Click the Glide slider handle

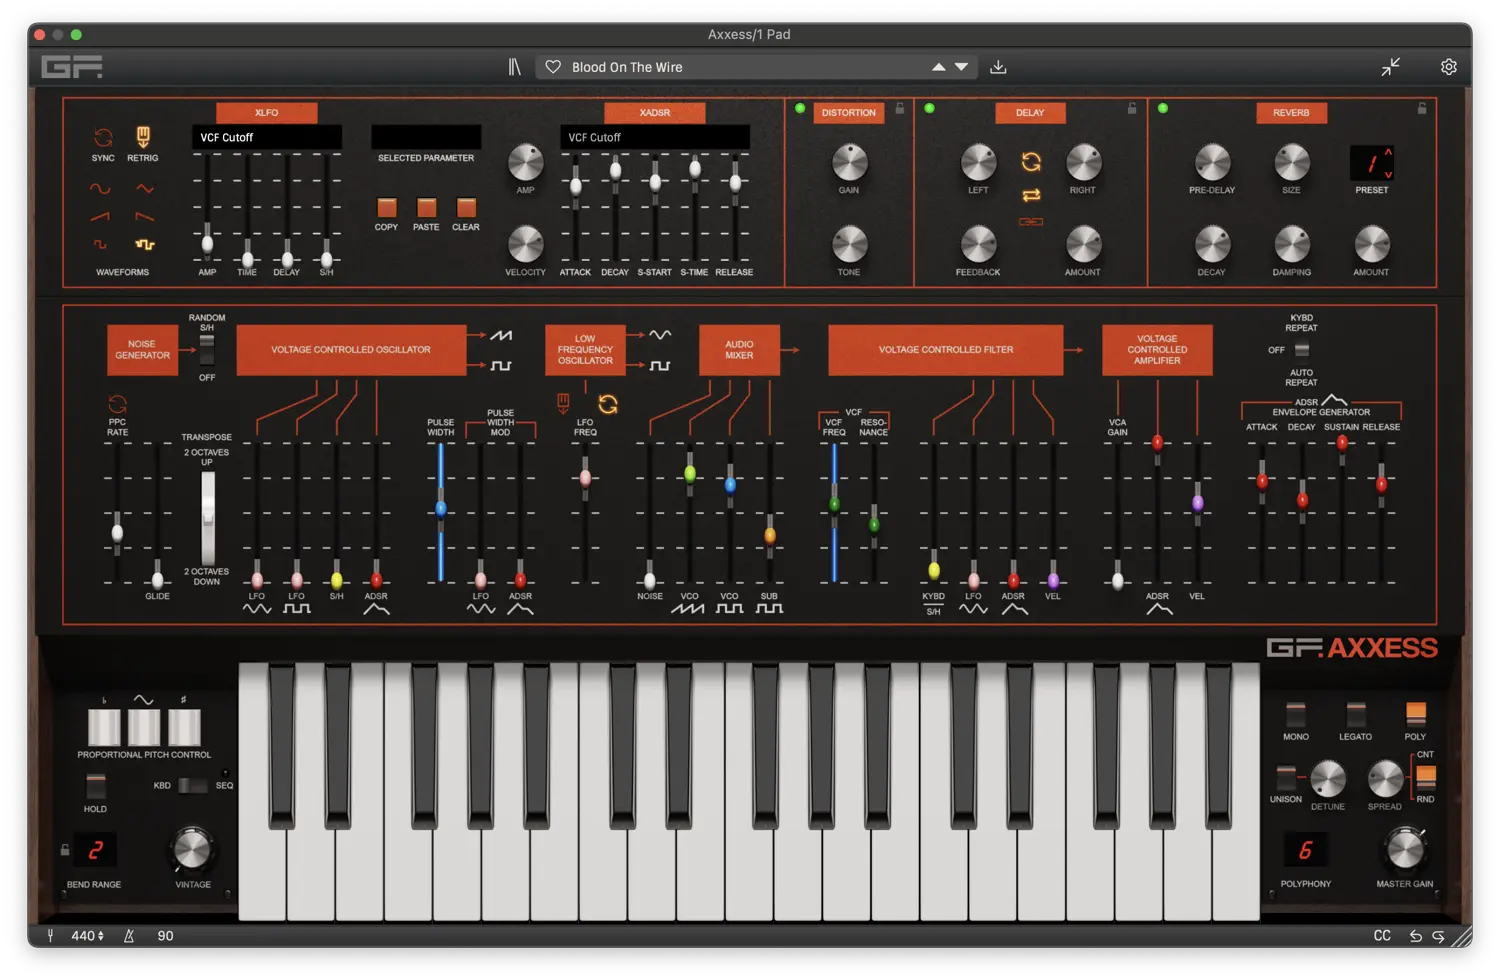(157, 578)
